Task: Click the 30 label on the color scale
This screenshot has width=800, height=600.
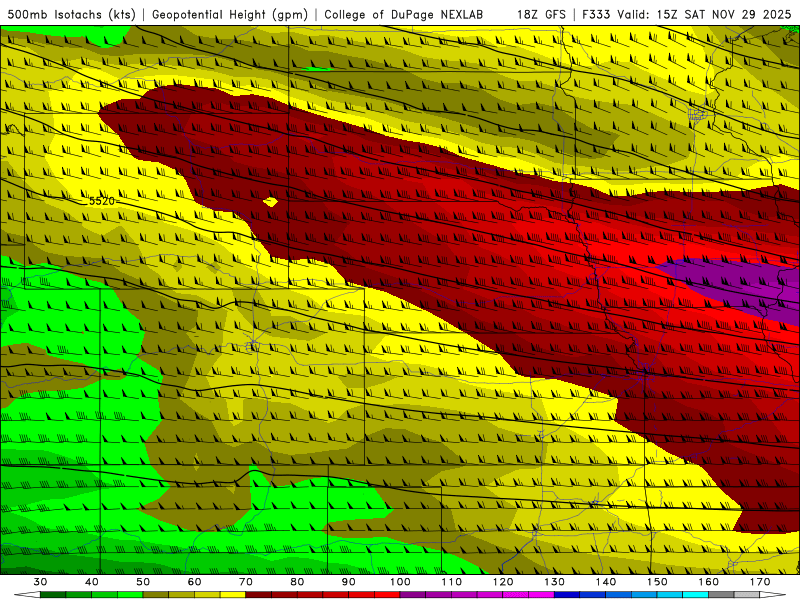Action: 40,582
